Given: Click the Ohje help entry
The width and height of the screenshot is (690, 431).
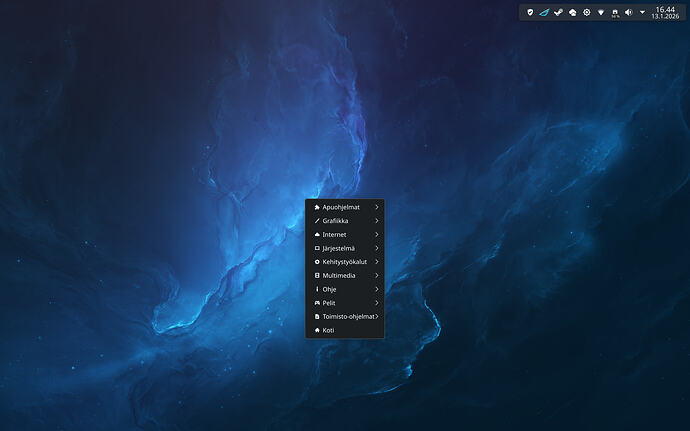Looking at the screenshot, I should [x=329, y=289].
